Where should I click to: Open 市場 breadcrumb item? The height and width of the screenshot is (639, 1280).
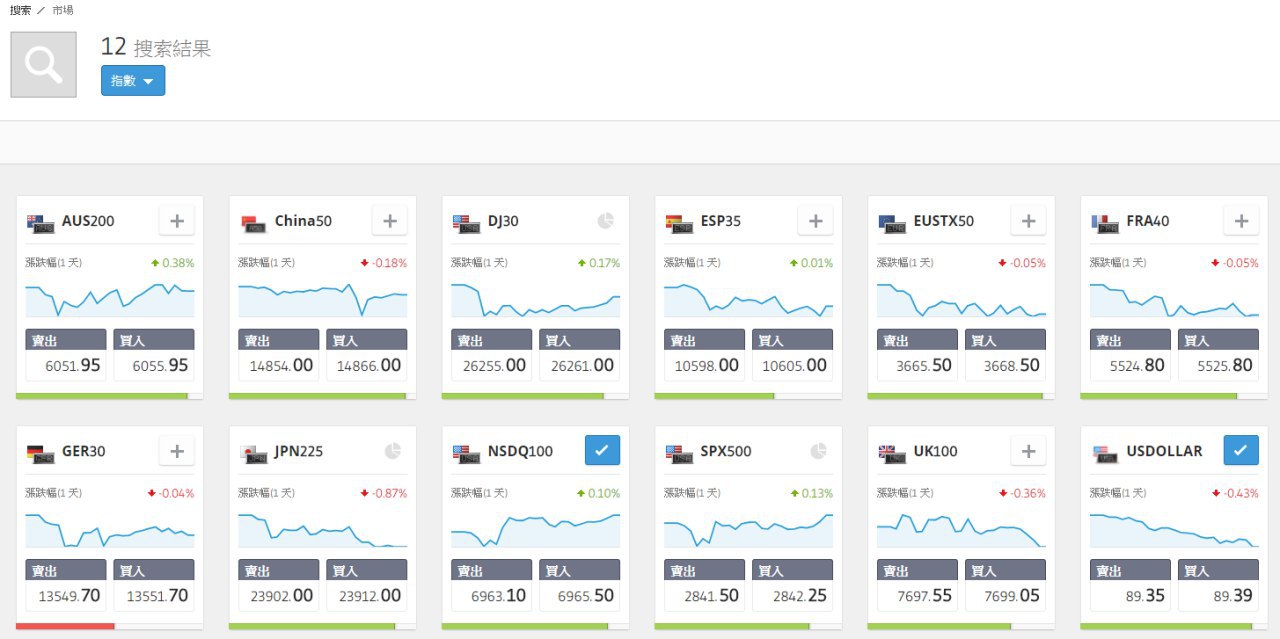click(63, 10)
